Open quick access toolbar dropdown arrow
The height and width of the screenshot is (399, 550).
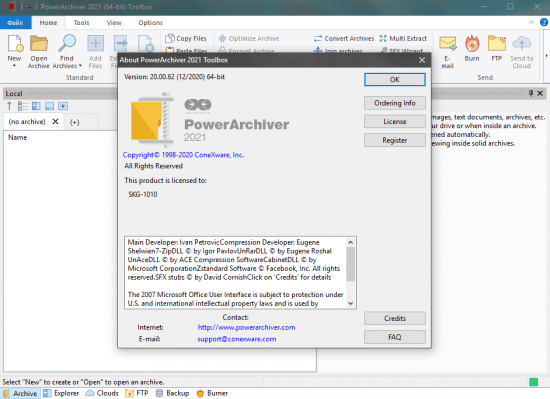29,7
